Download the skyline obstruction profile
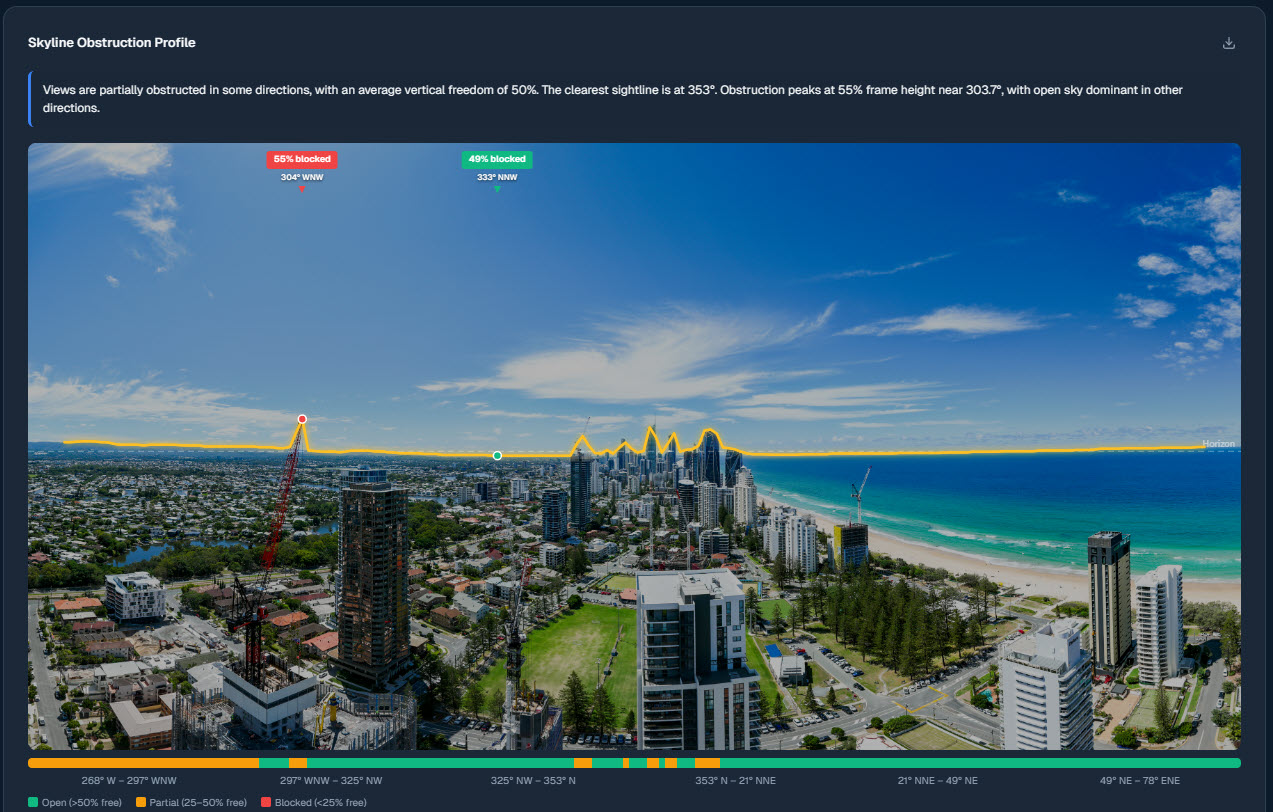 (x=1229, y=43)
